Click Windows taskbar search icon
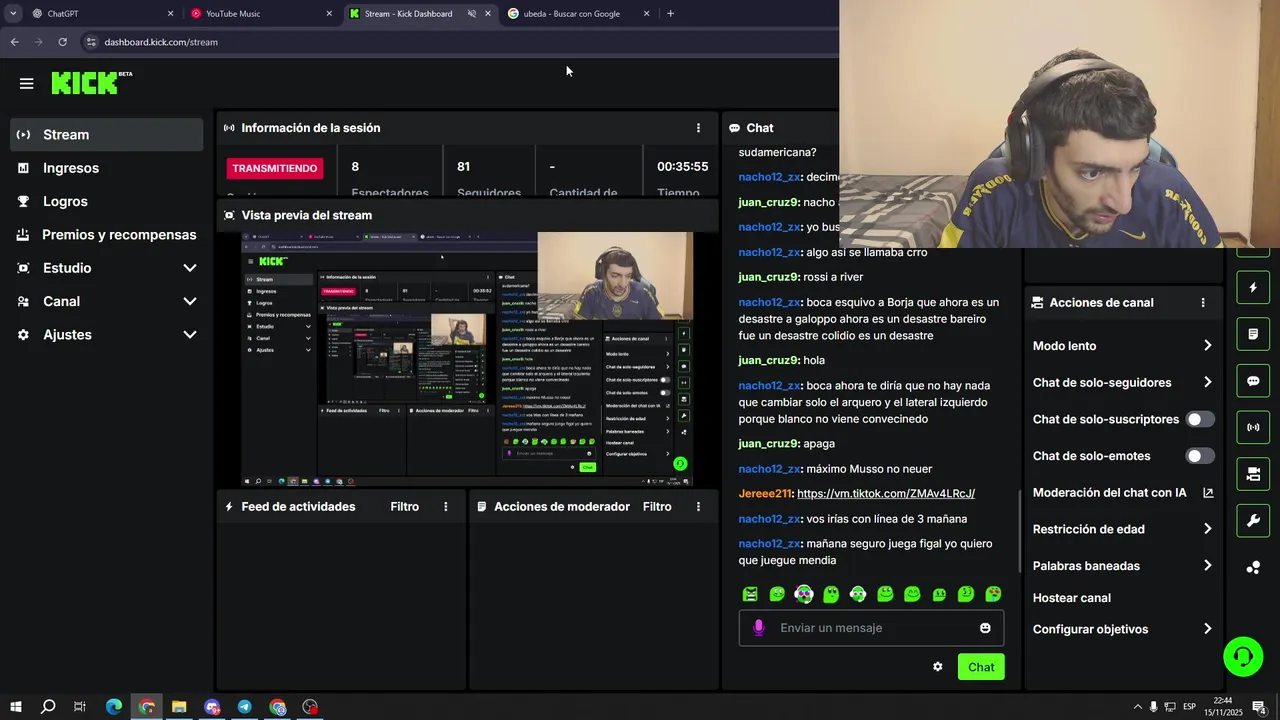 [x=48, y=707]
